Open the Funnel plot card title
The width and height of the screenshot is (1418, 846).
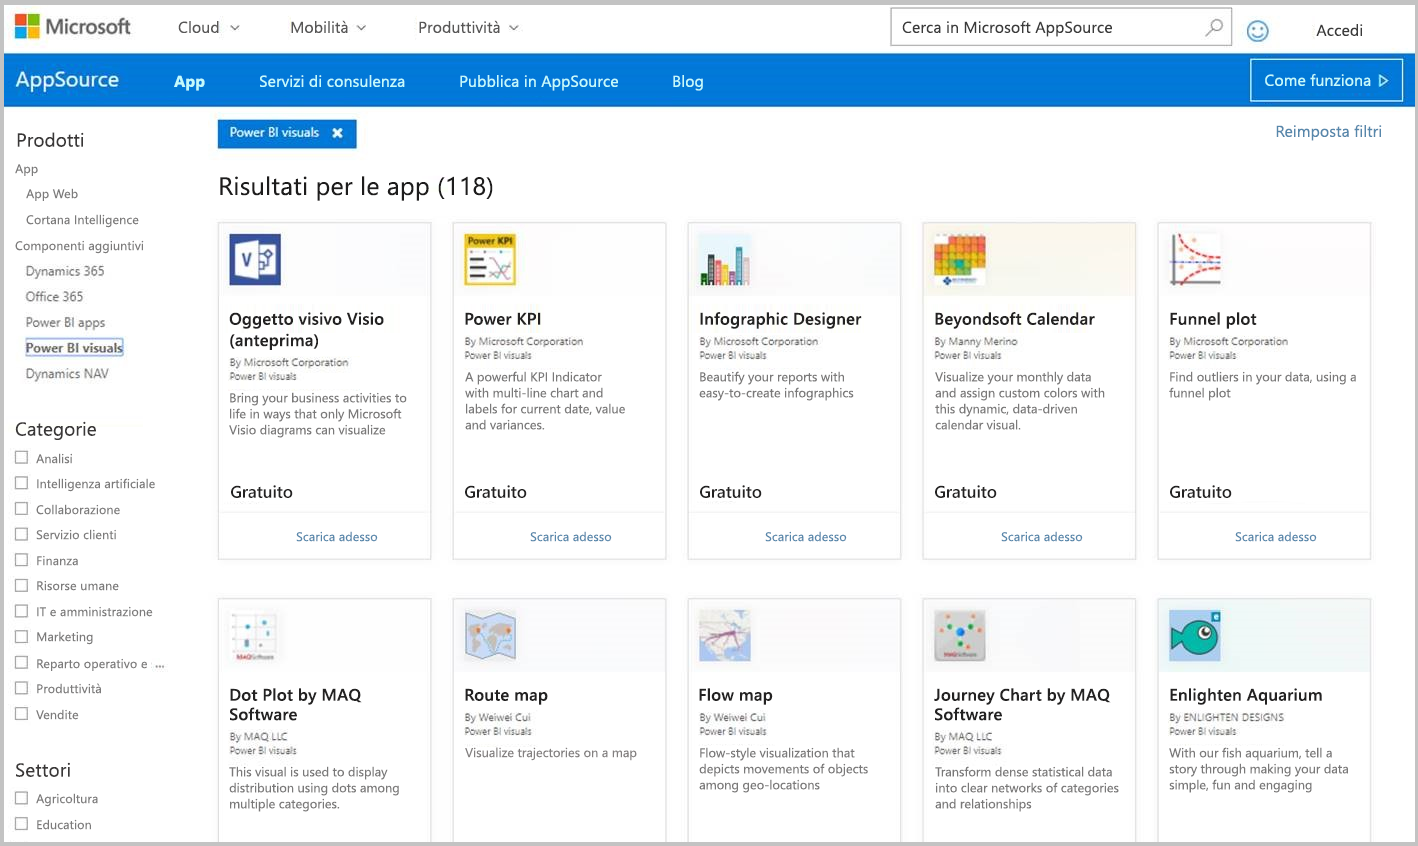coord(1213,319)
